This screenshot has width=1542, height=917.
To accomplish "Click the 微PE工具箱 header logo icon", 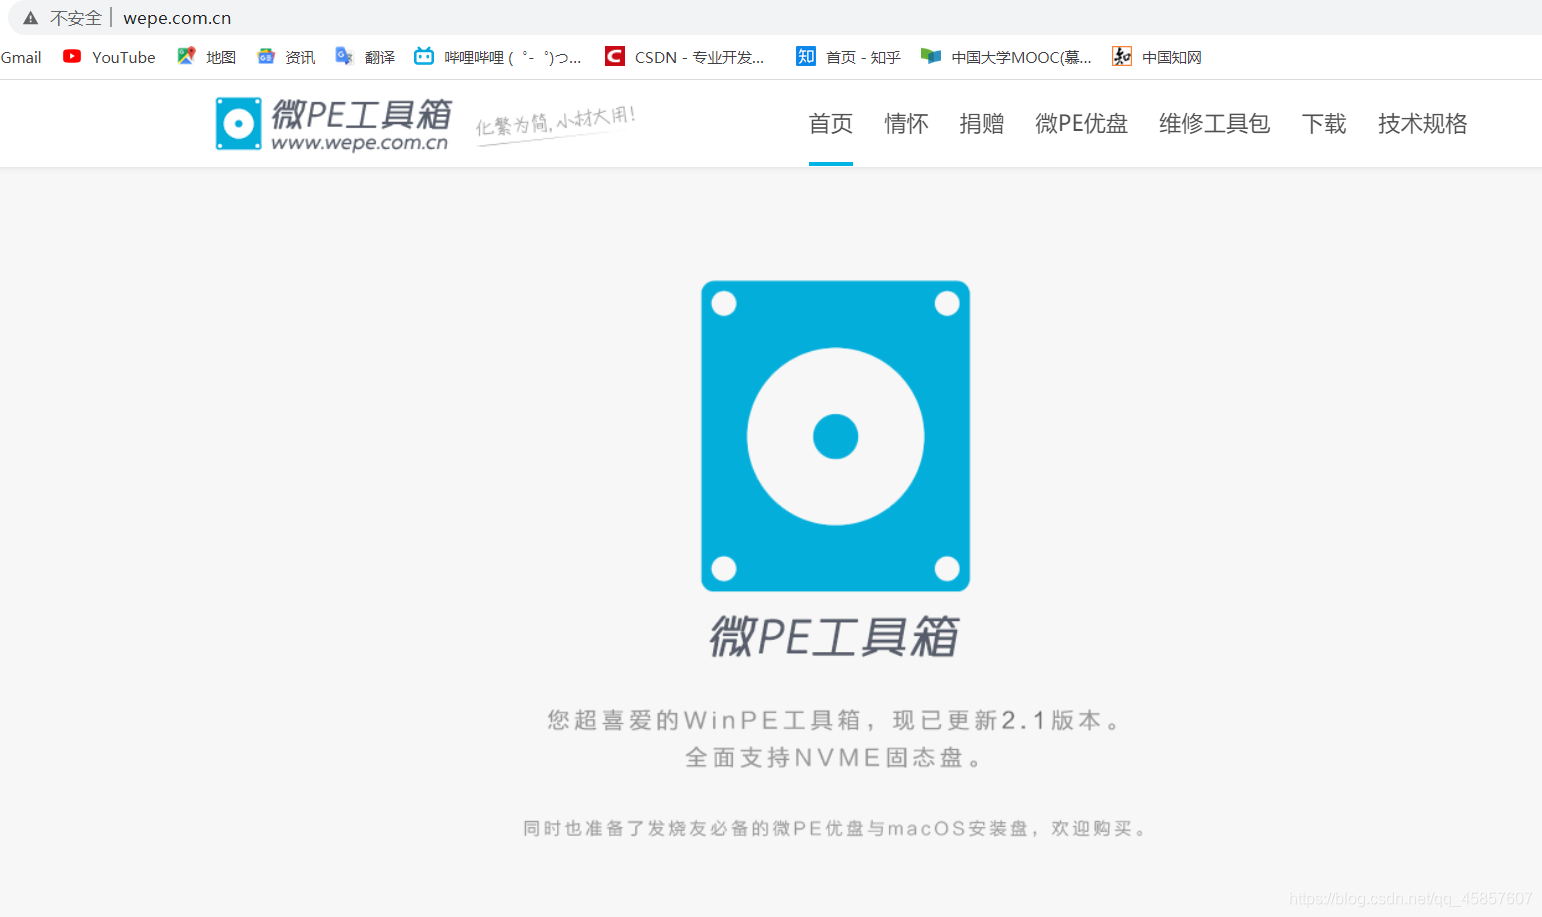I will coord(239,124).
